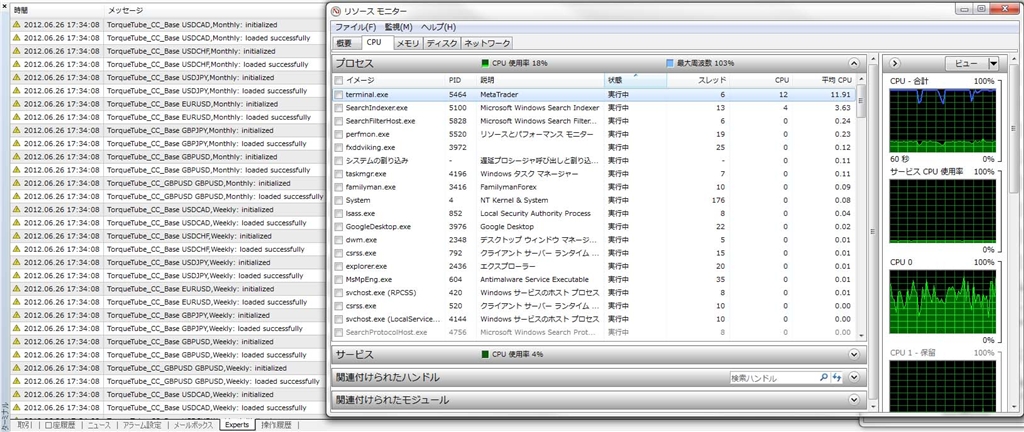Click the green CPU usage indicator in the Services header
Screen dimensions: 1024x432
click(485, 354)
